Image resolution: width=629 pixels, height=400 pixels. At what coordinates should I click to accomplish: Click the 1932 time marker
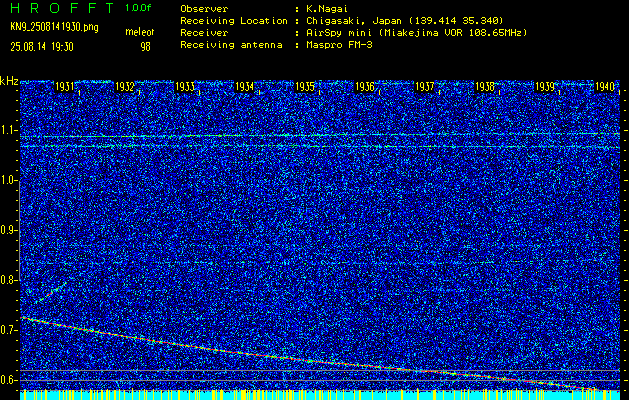tap(124, 87)
